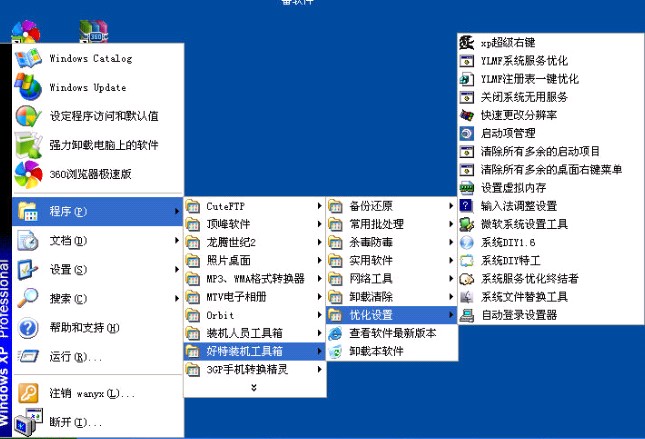Click Windows Update shortcut
The image size is (645, 439).
[90, 87]
